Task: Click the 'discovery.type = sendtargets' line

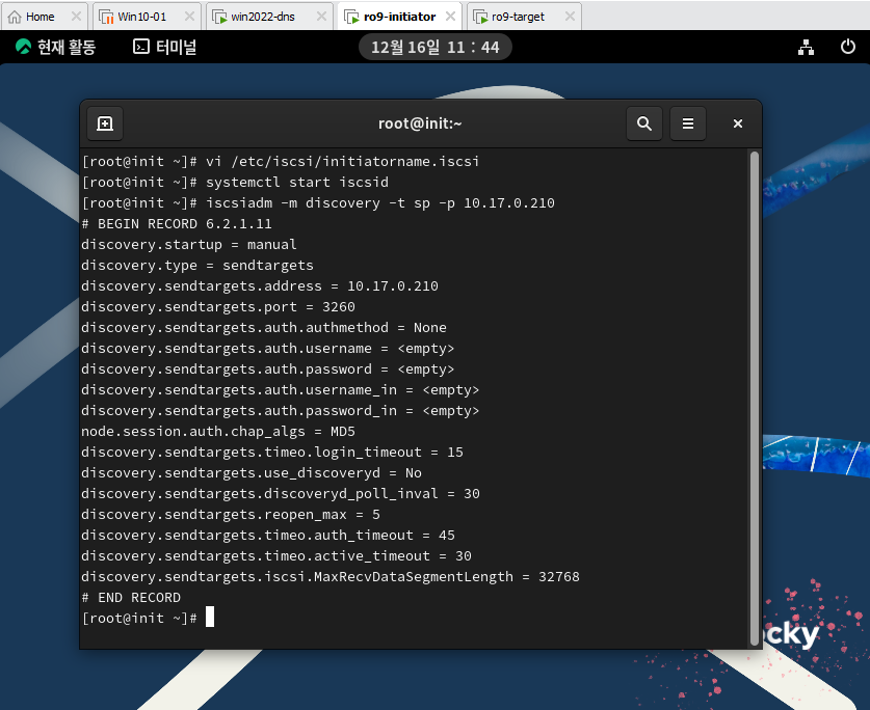Action: 197,266
